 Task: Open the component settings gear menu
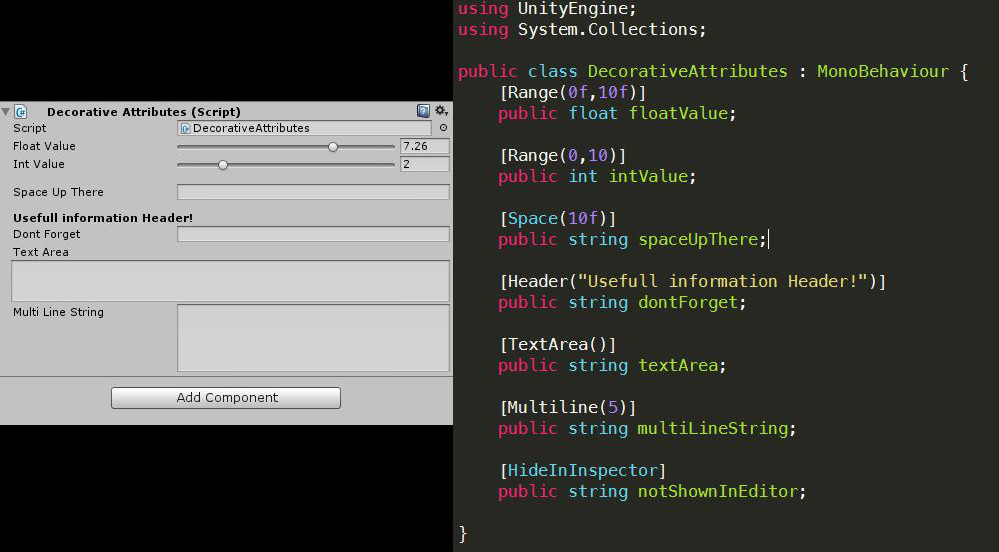click(440, 111)
